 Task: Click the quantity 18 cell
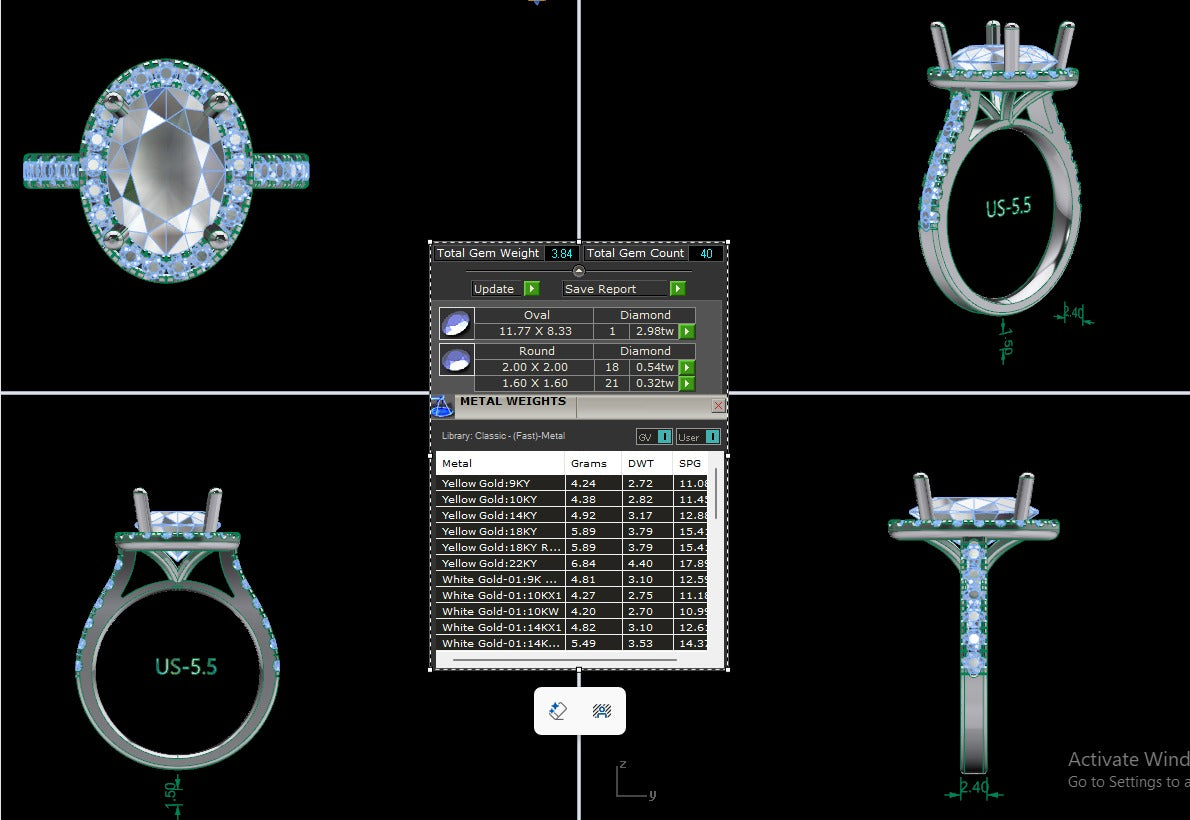click(x=612, y=367)
